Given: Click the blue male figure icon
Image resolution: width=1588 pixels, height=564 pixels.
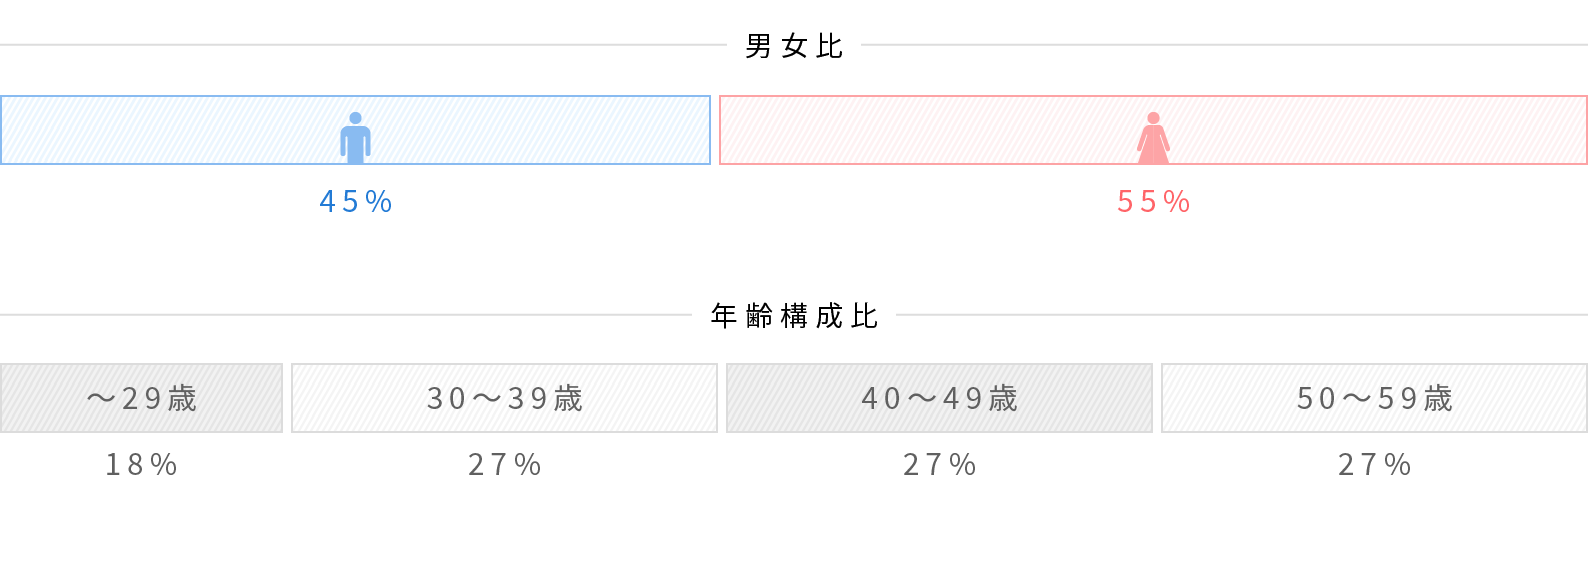Looking at the screenshot, I should coord(355,138).
